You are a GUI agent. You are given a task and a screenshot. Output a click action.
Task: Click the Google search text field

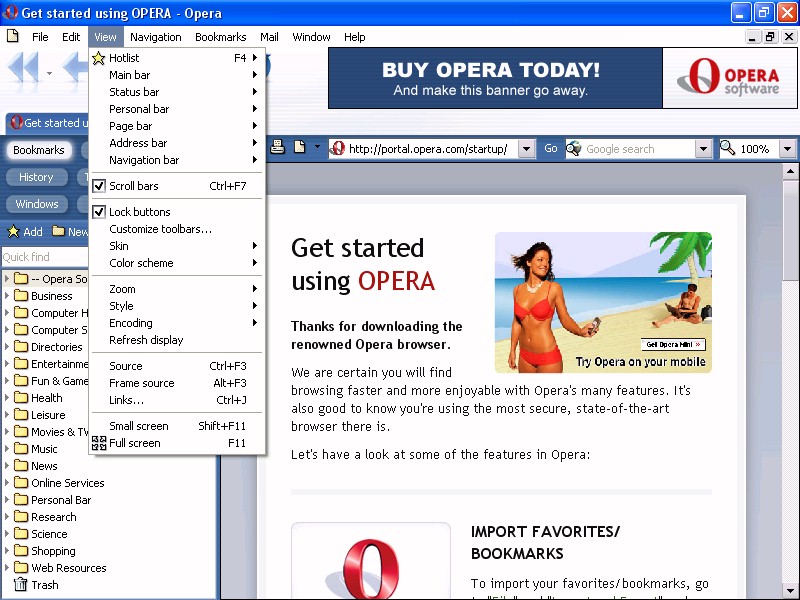click(638, 149)
